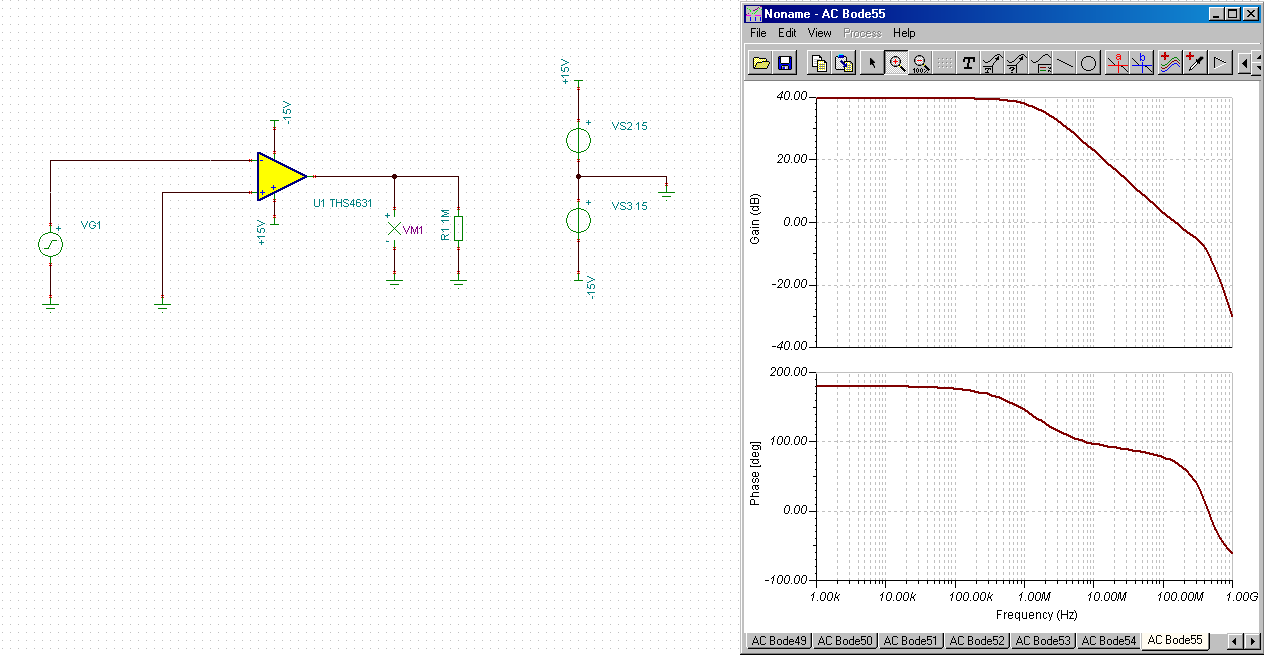Image resolution: width=1264 pixels, height=655 pixels.
Task: Open the View menu
Action: [819, 33]
